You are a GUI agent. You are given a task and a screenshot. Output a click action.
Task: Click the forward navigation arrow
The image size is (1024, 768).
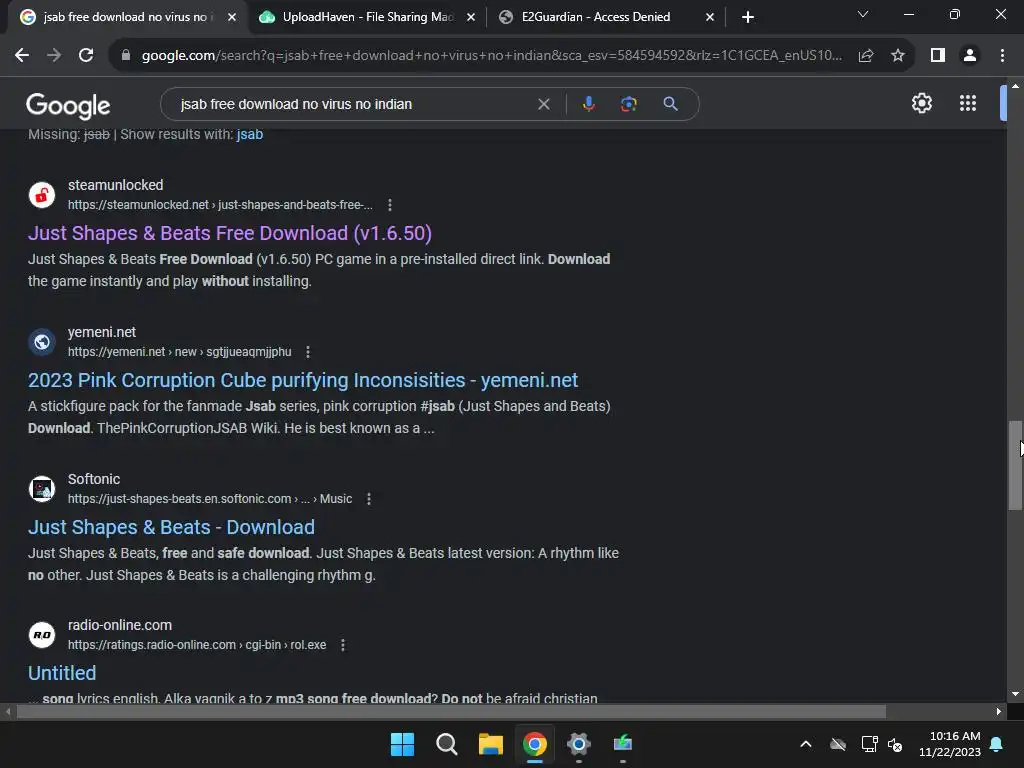[x=54, y=56]
